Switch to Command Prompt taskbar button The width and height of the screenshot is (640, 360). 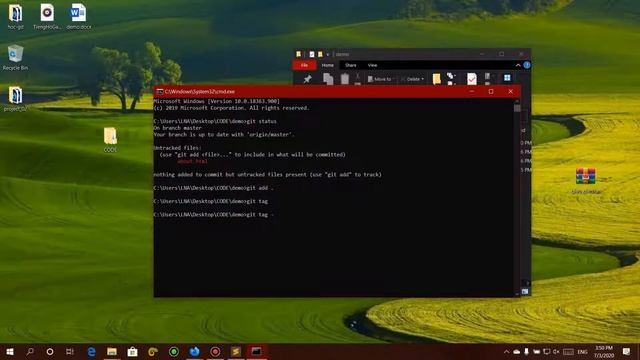pyautogui.click(x=256, y=351)
